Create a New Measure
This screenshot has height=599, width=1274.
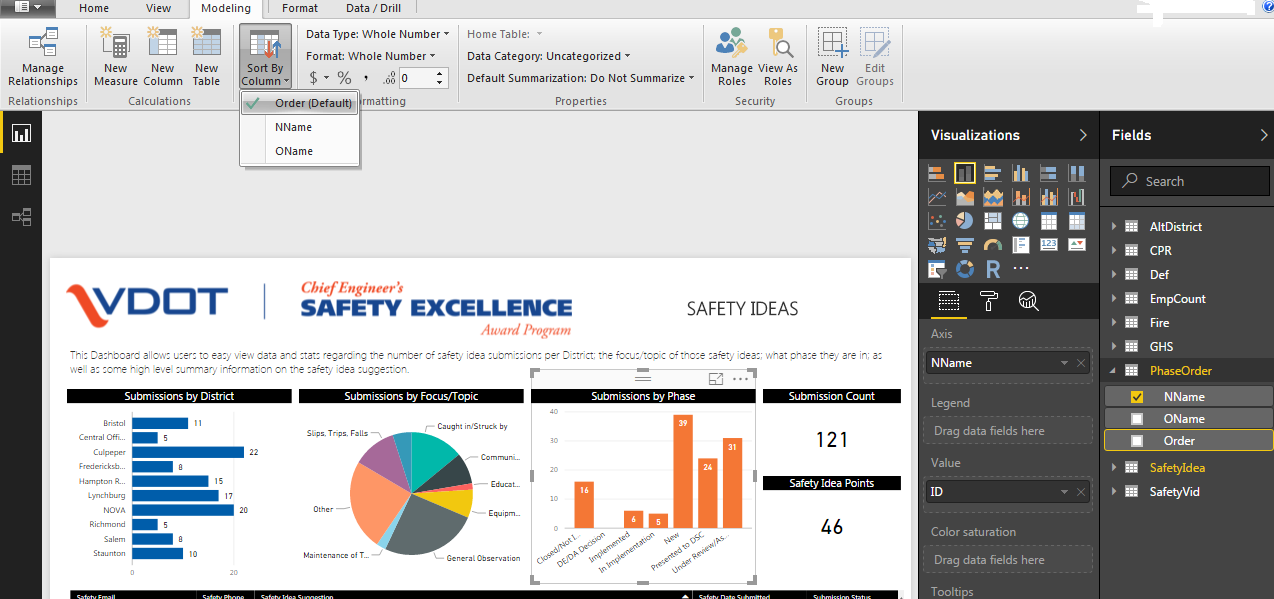tap(116, 58)
